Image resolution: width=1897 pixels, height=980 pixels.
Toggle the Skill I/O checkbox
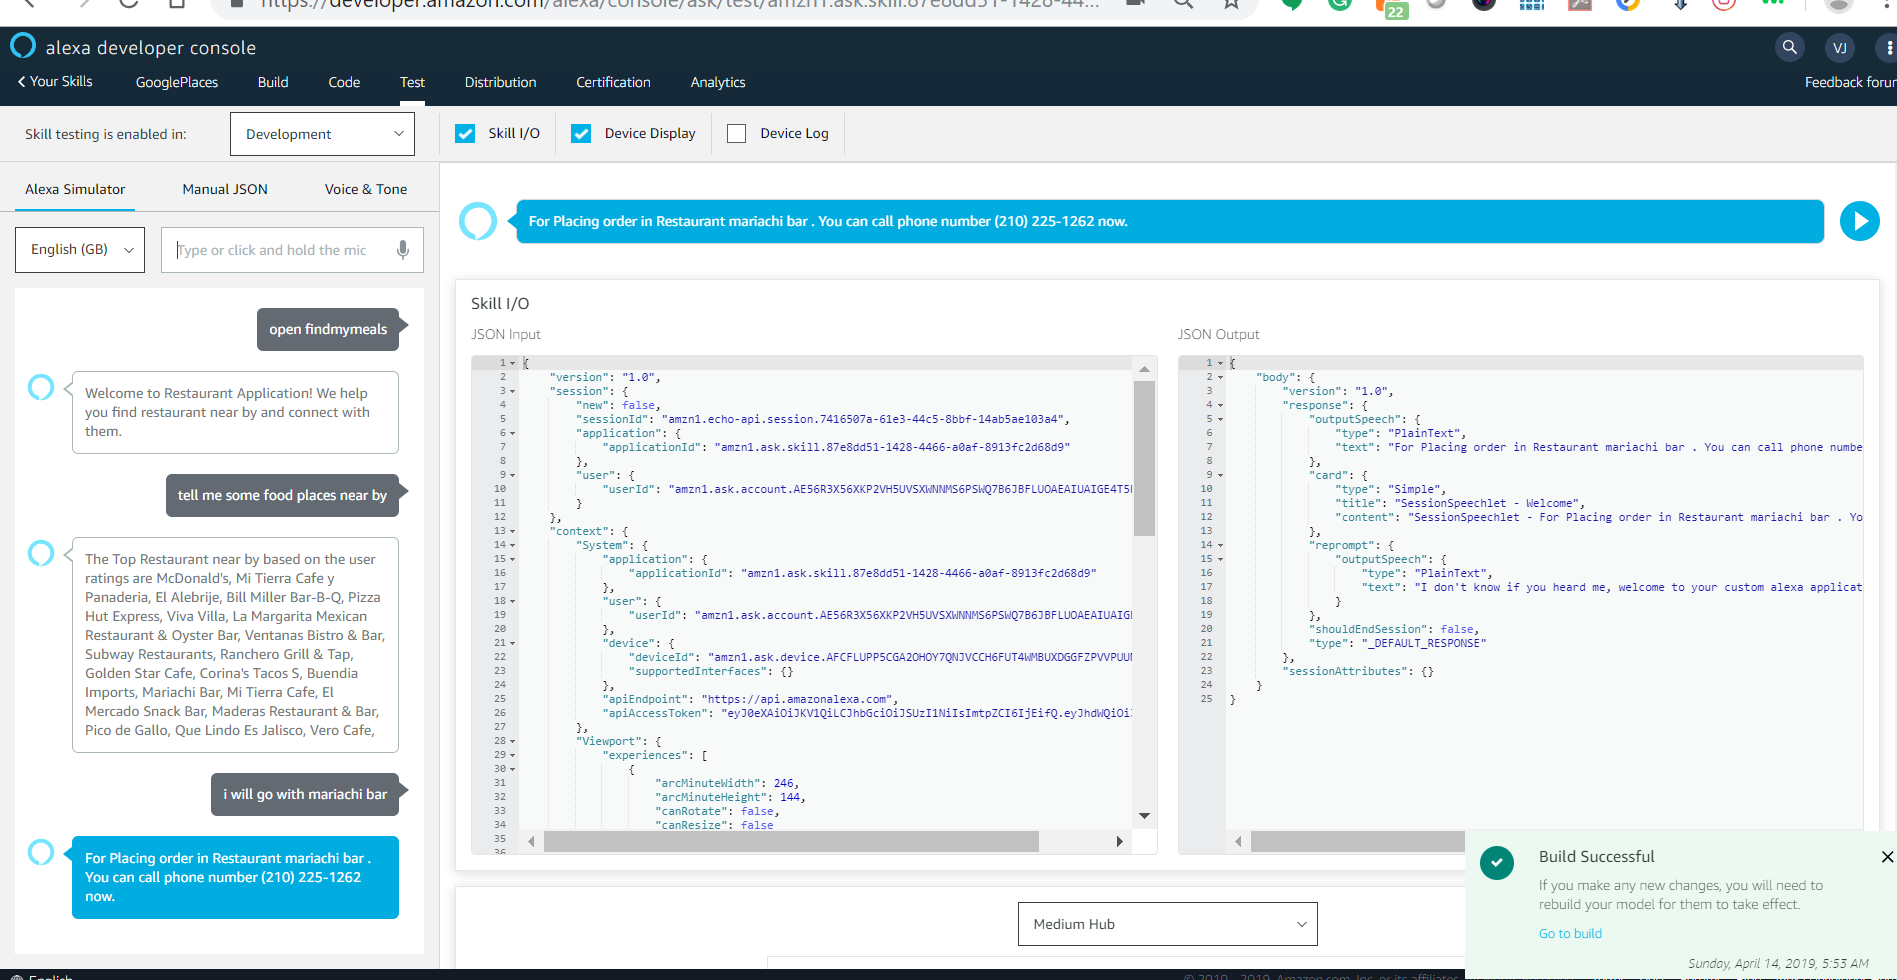click(x=465, y=134)
